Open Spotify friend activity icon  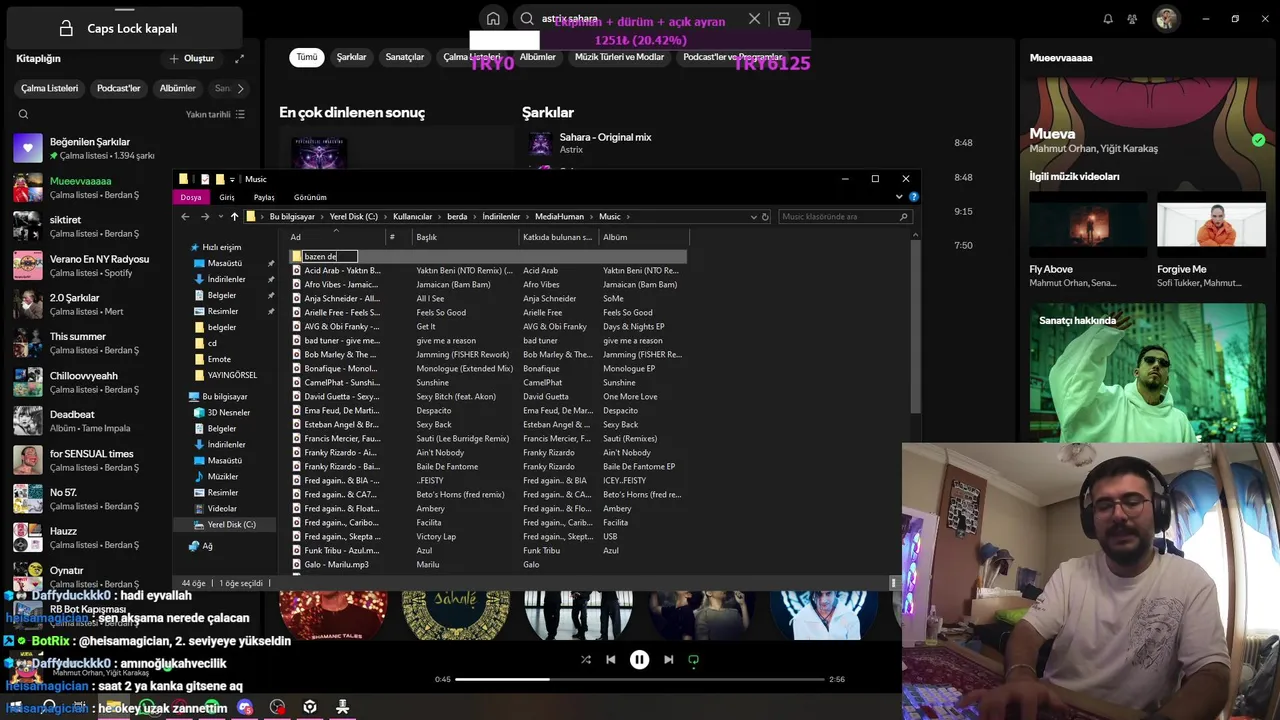(1132, 19)
